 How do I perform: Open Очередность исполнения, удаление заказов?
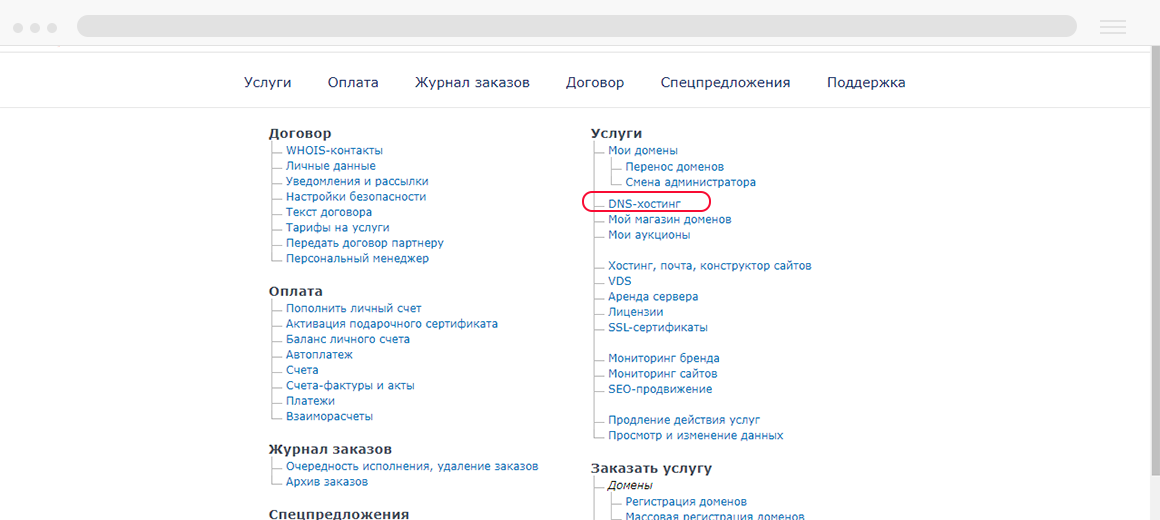tap(412, 467)
